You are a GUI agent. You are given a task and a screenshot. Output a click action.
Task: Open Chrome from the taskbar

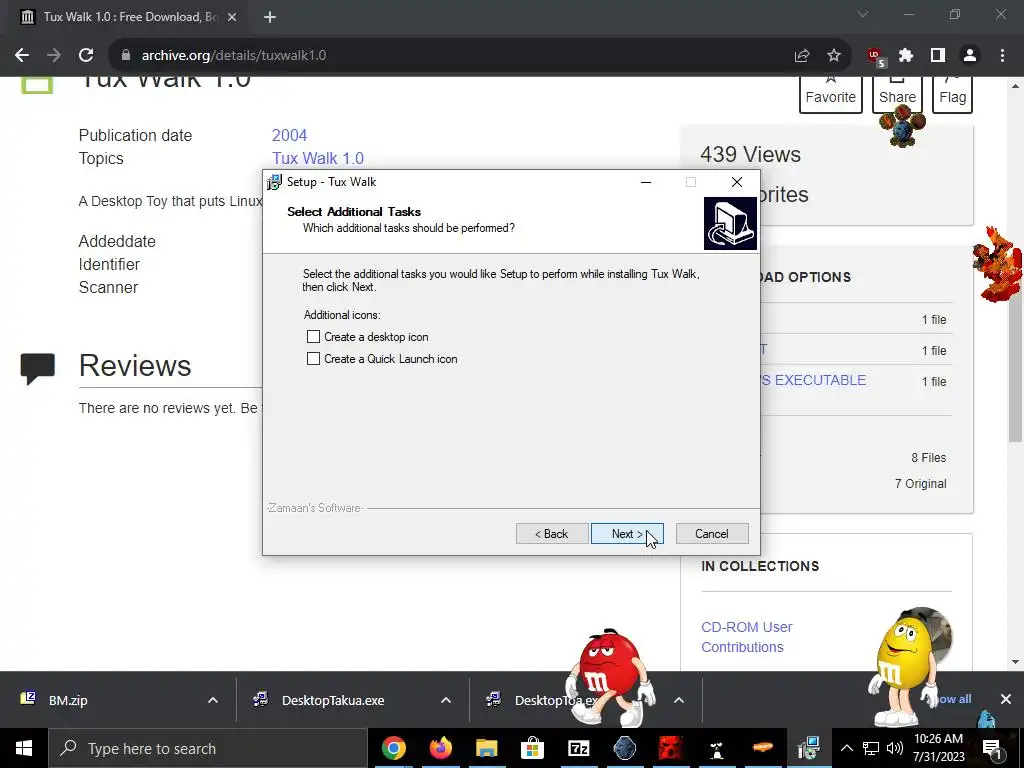coord(394,748)
